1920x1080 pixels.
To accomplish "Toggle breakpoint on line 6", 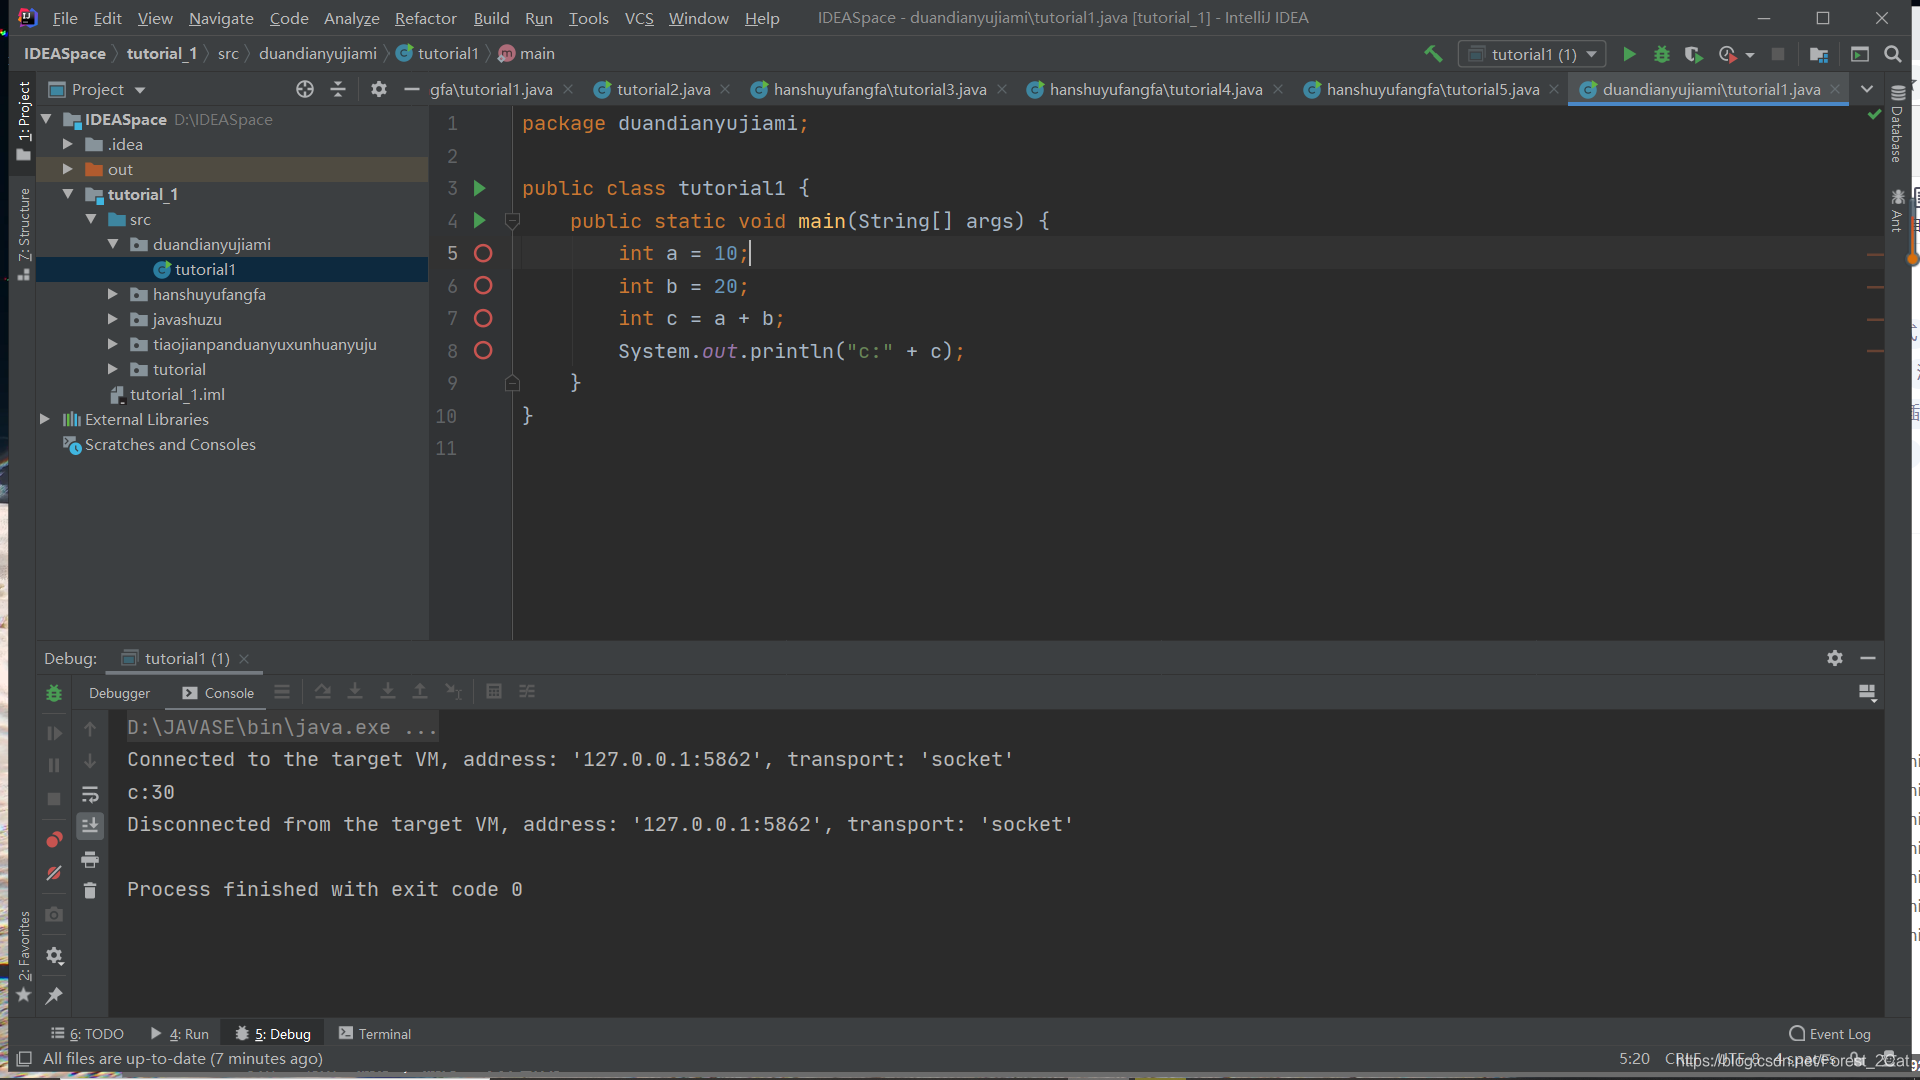I will [x=484, y=284].
